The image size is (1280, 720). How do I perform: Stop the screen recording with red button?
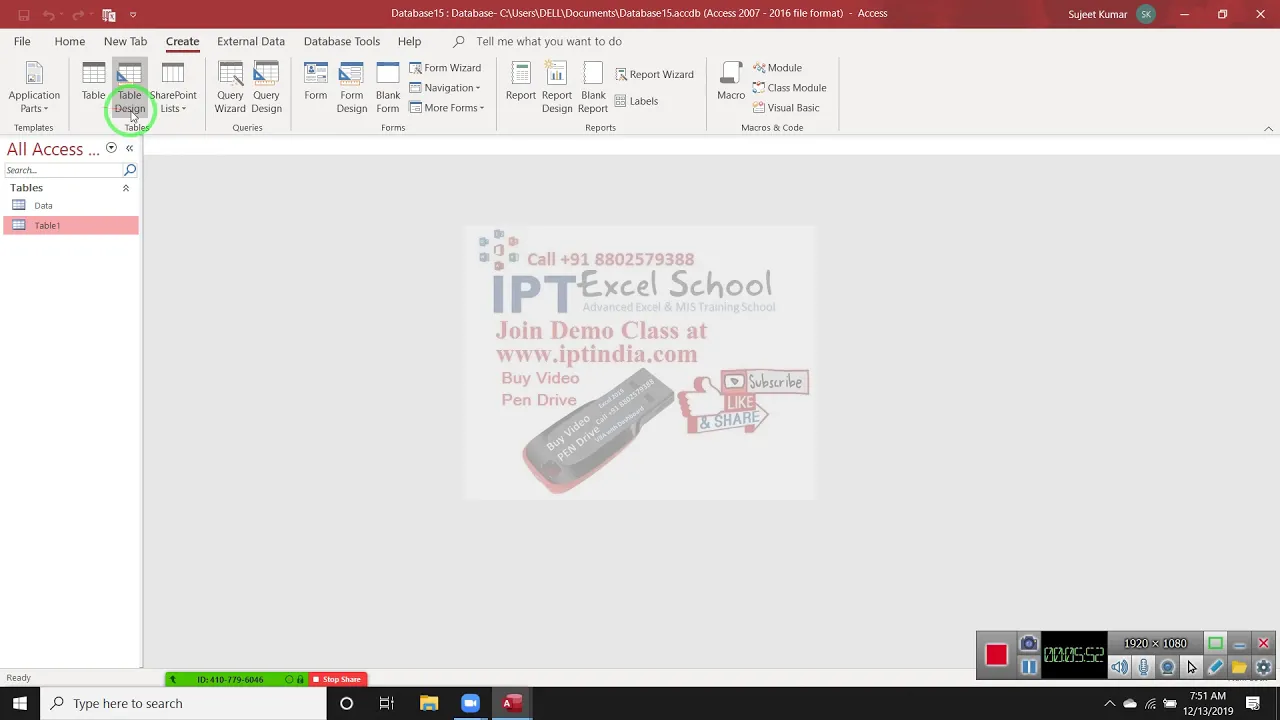(996, 655)
